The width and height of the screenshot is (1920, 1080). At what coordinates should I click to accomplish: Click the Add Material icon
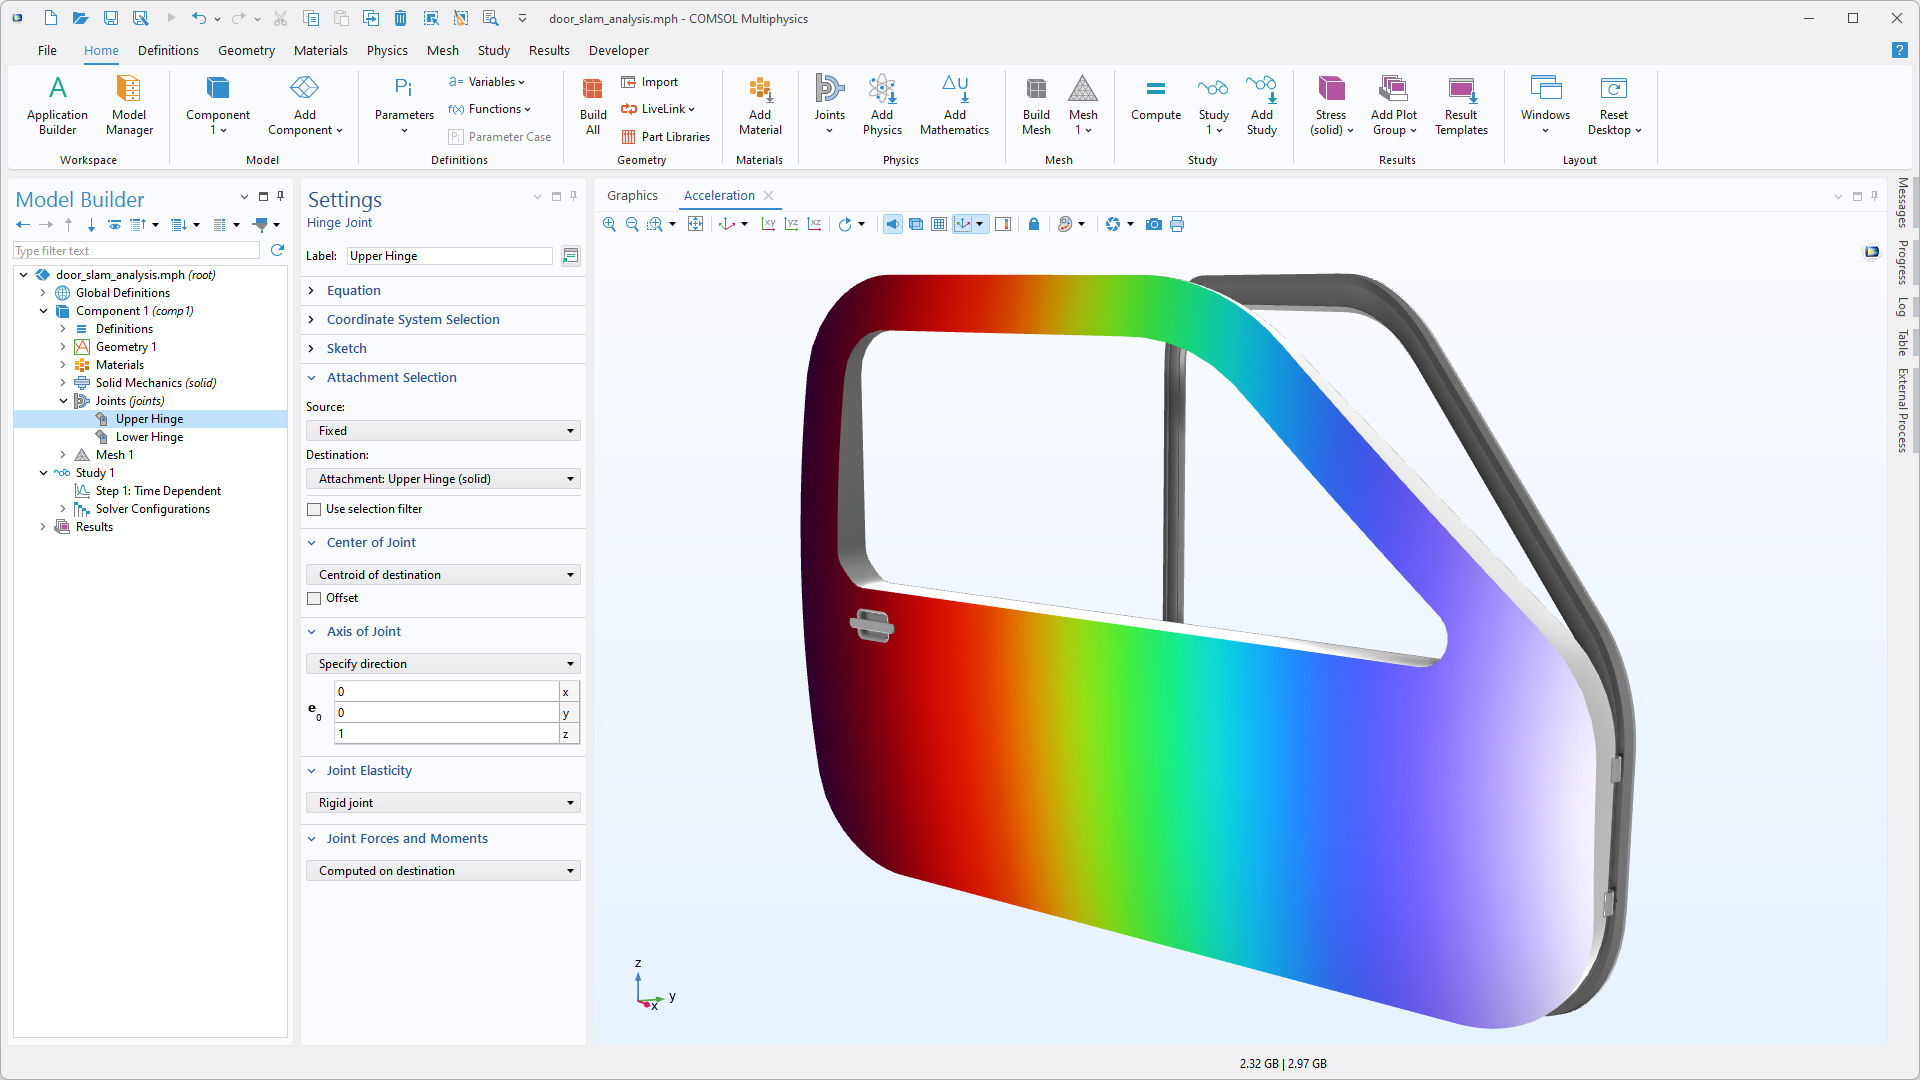pos(760,104)
